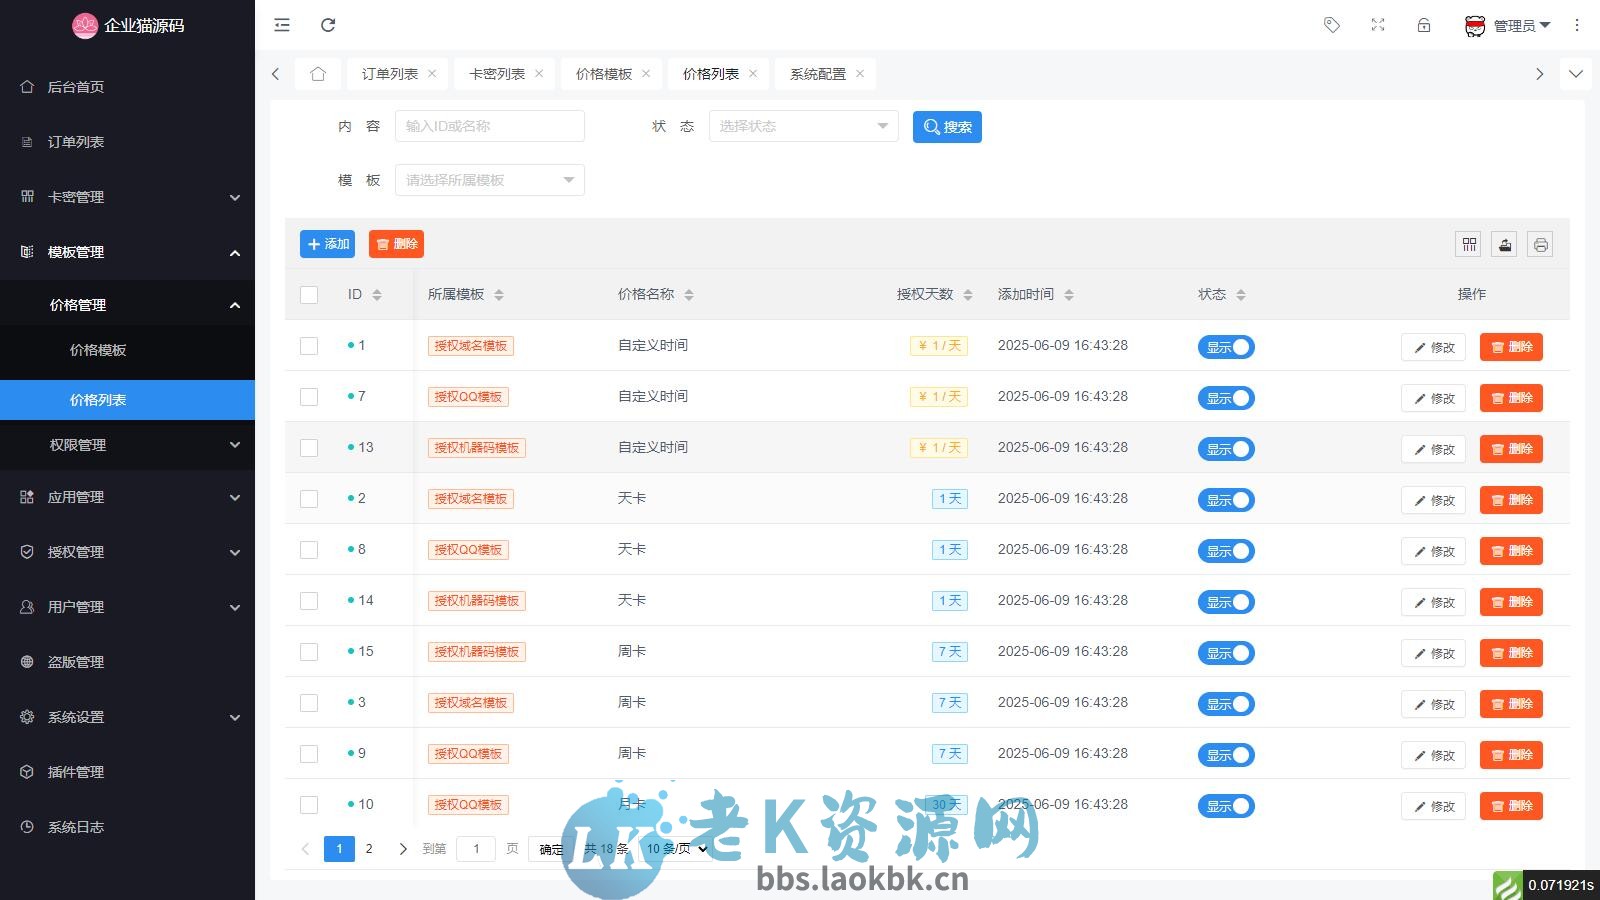This screenshot has width=1600, height=900.
Task: Open the three-dot menu in the header
Action: [x=1577, y=25]
